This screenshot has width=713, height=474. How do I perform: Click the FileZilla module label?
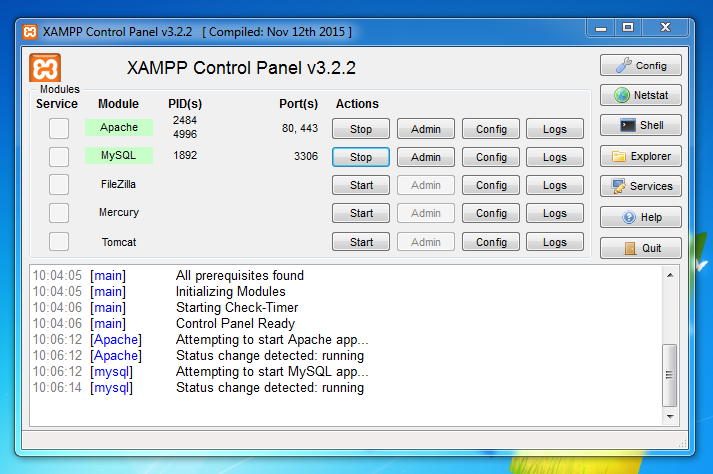pos(118,184)
